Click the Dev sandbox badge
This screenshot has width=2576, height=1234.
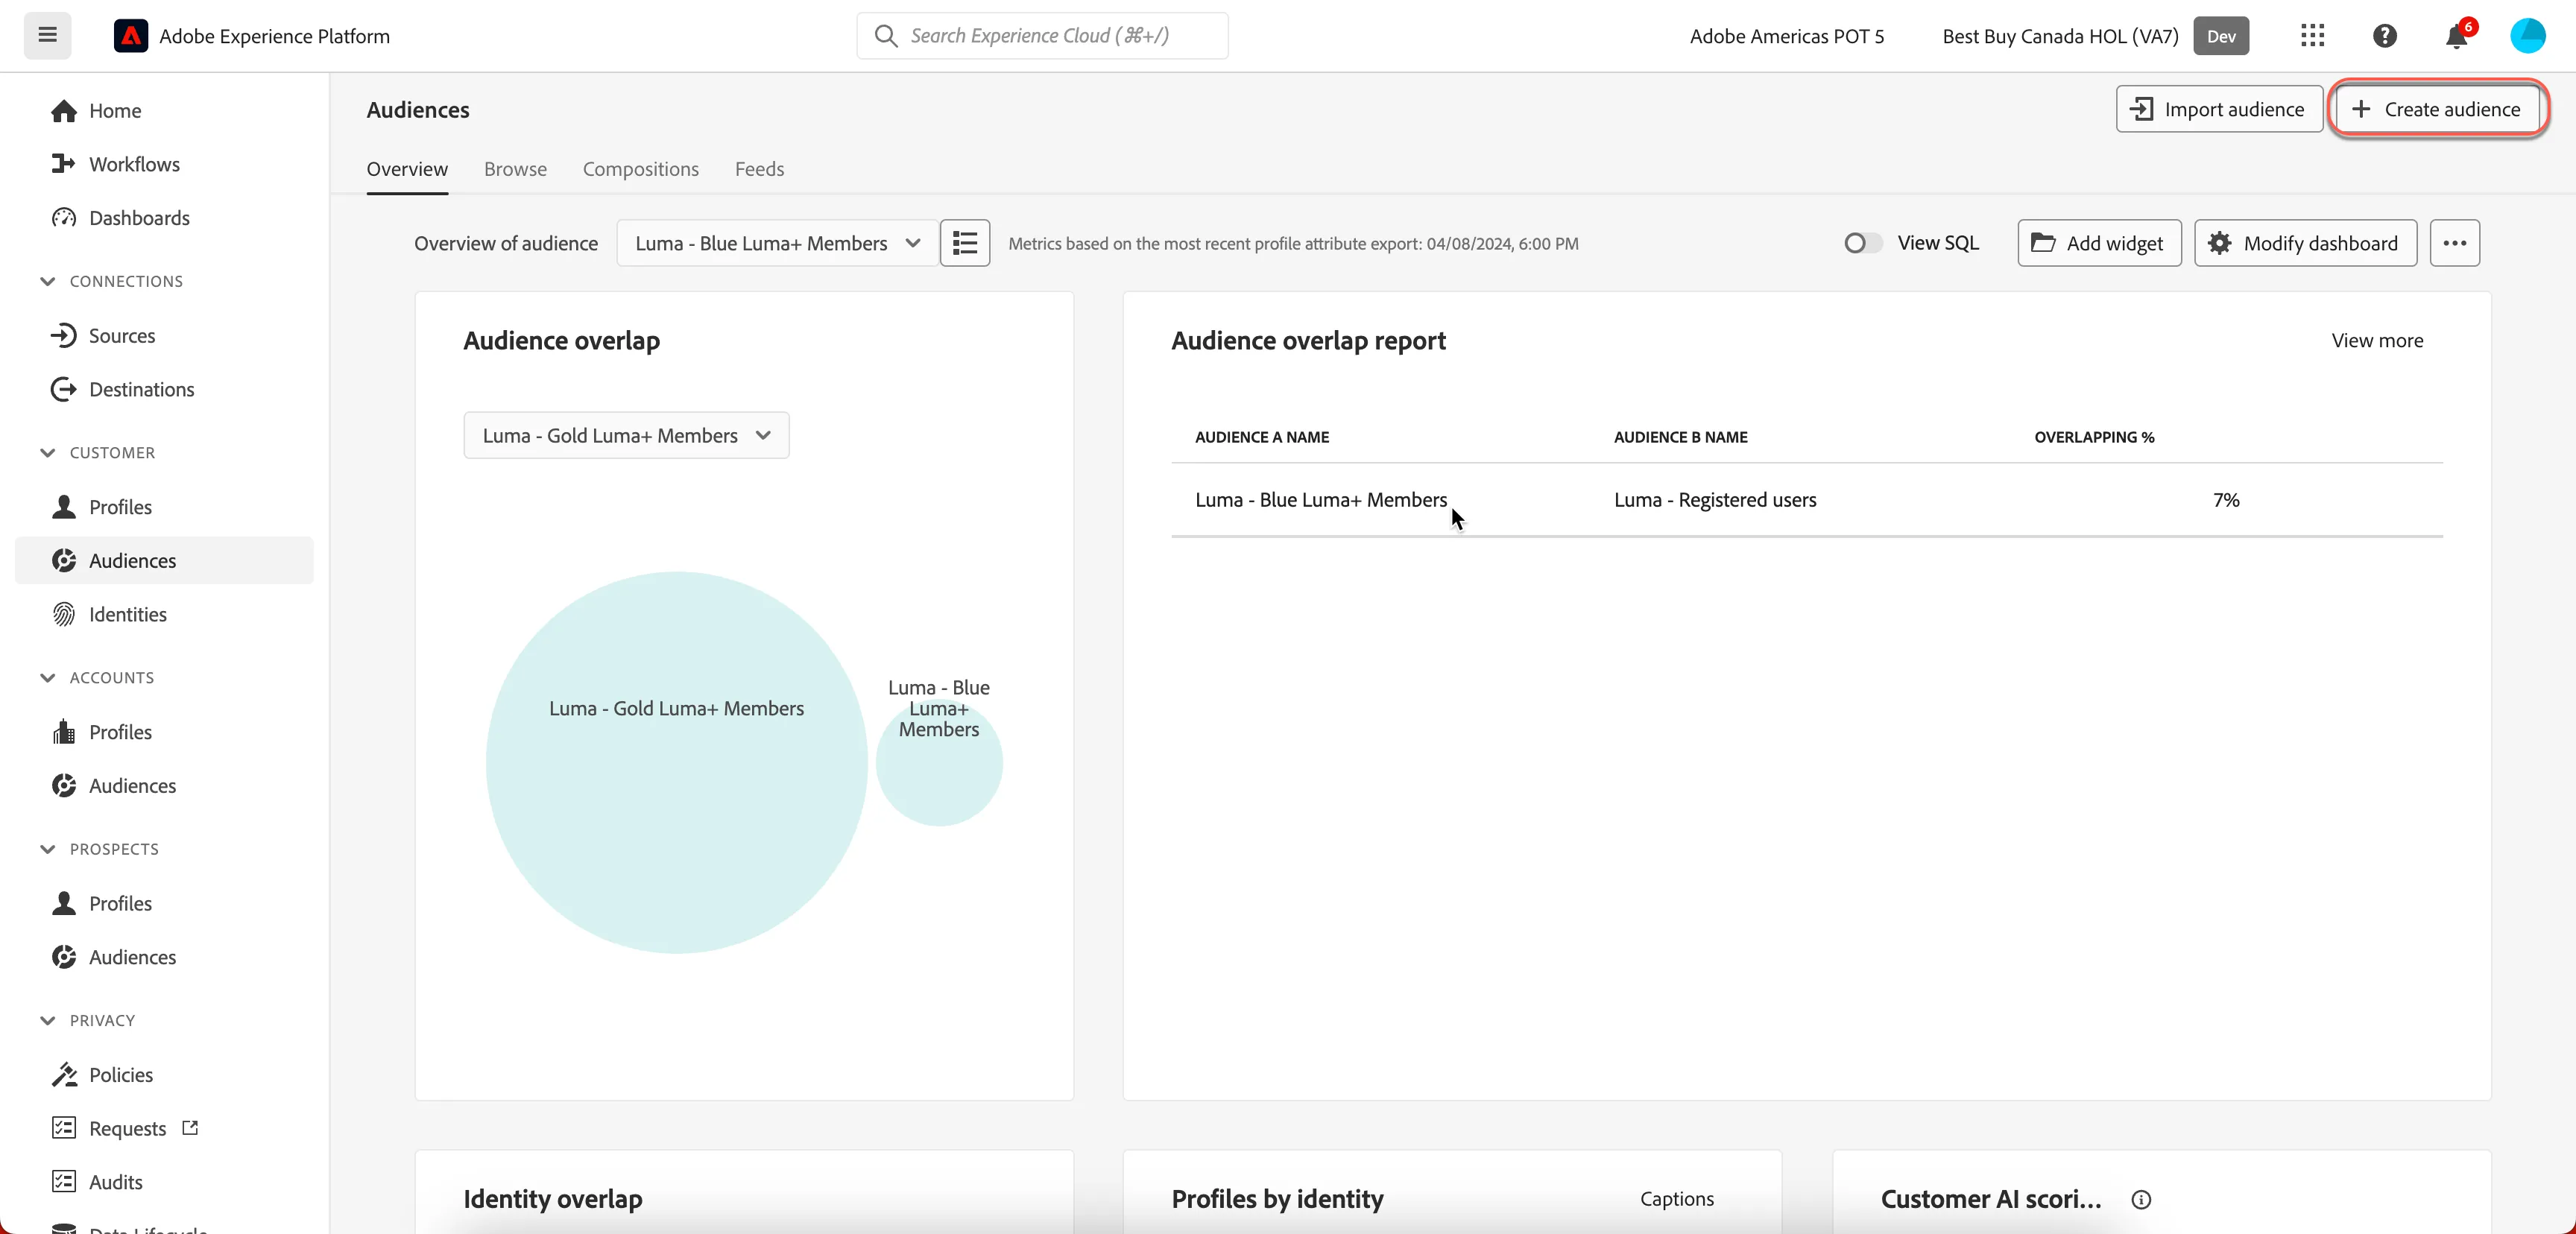(2221, 36)
